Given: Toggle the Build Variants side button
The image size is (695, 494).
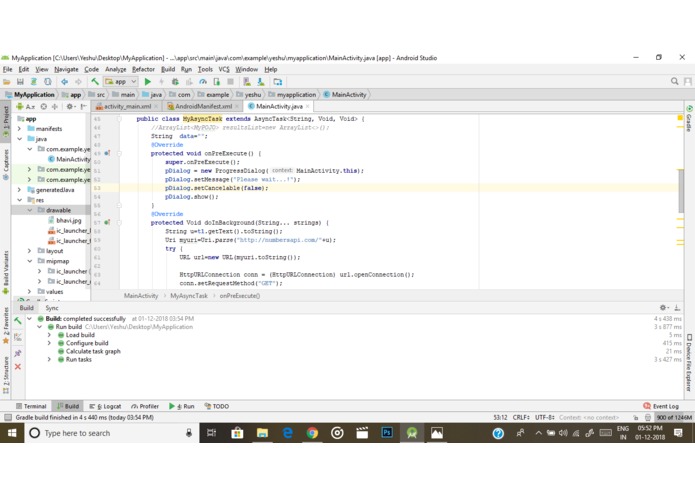Looking at the screenshot, I should [6, 272].
